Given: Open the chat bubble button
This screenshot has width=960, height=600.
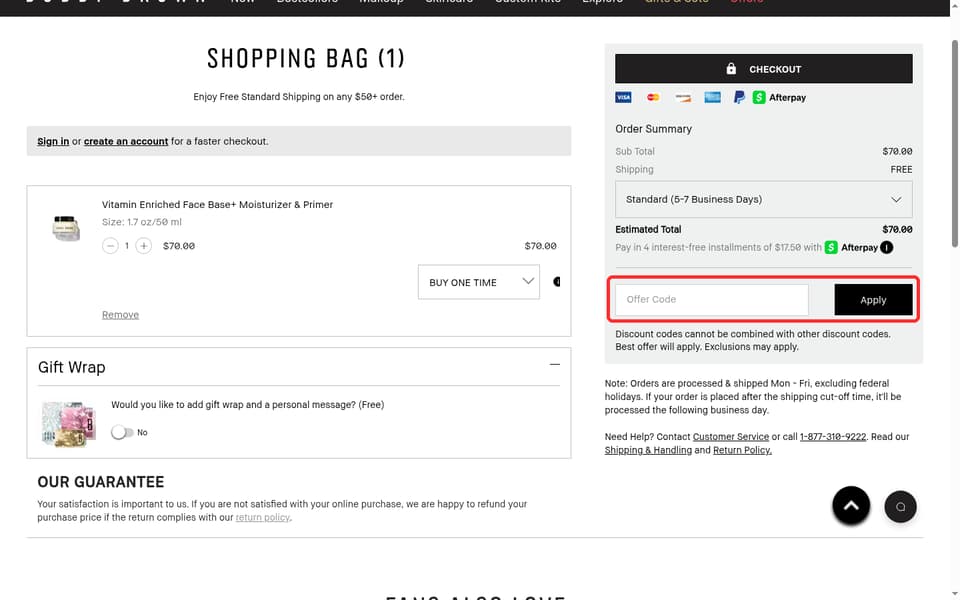Looking at the screenshot, I should click(901, 506).
